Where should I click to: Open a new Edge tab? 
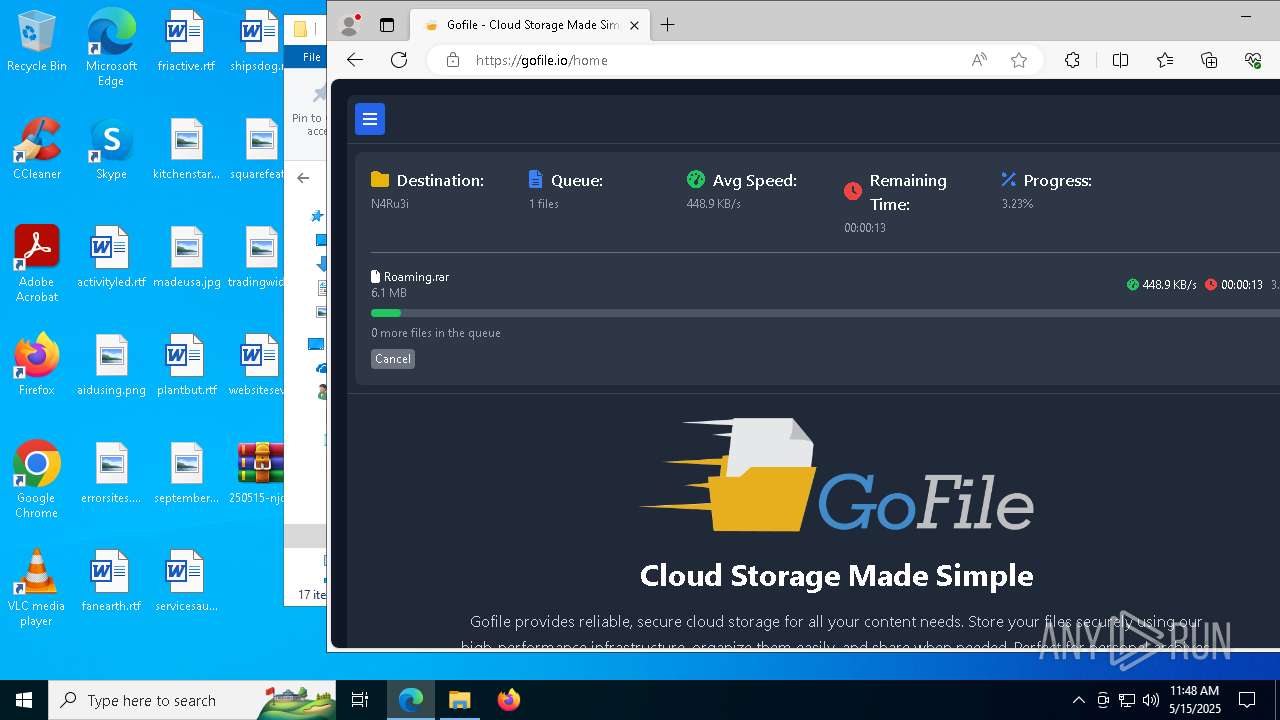668,25
